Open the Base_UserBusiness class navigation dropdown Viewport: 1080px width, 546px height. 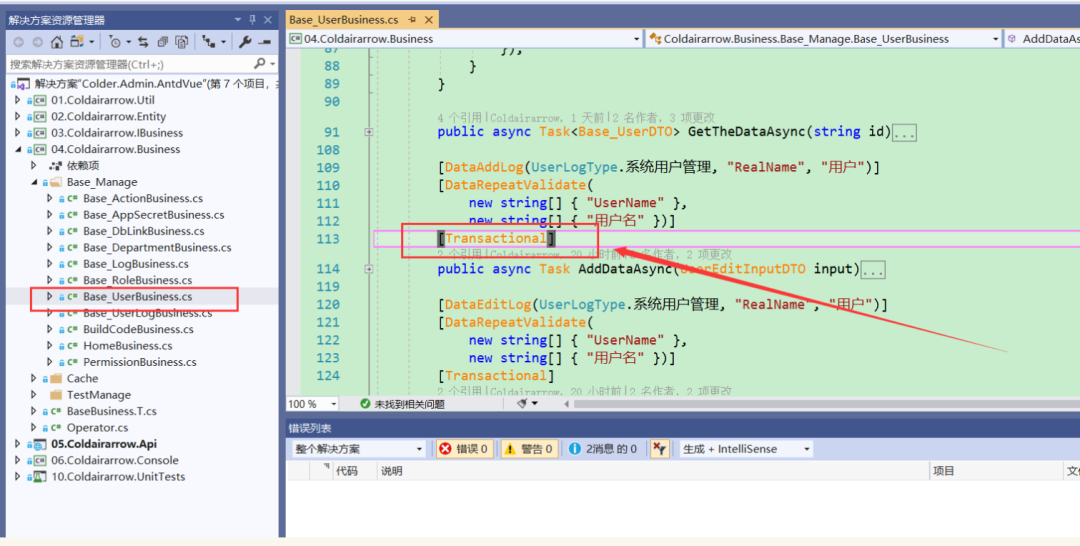(824, 39)
